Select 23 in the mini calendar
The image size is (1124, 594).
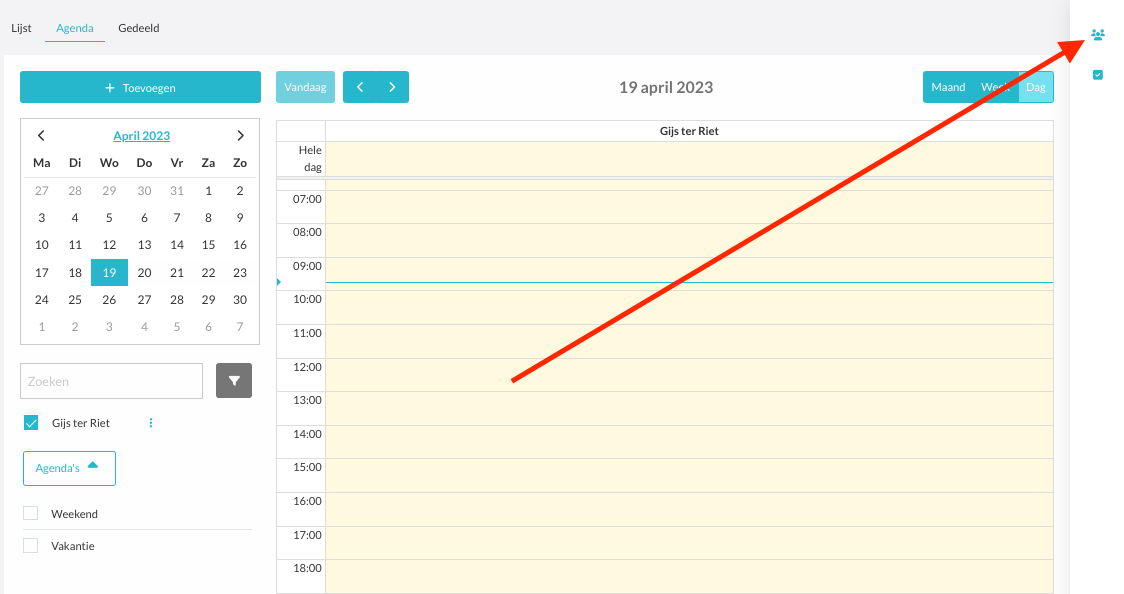pos(239,272)
